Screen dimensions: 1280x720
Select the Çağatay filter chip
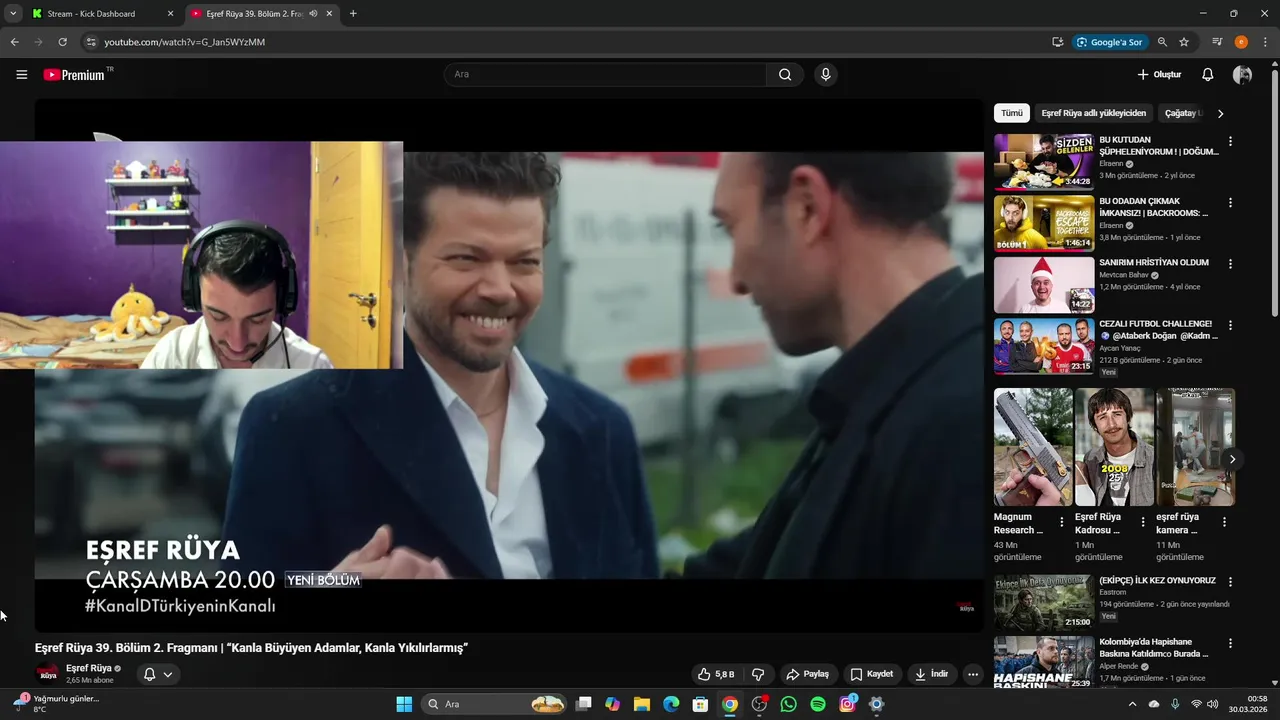point(1183,113)
